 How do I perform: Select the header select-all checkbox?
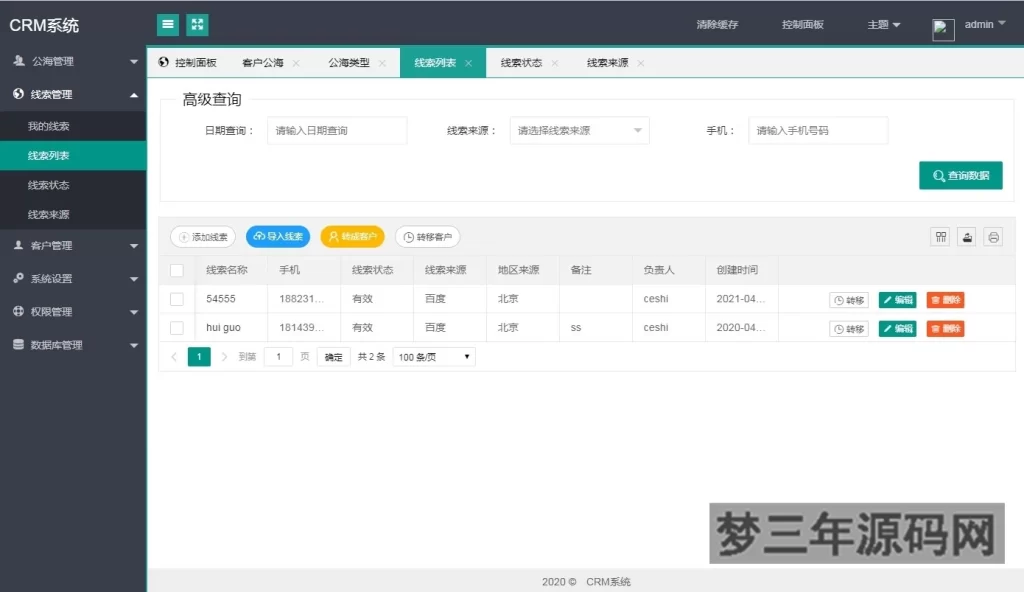pos(176,270)
